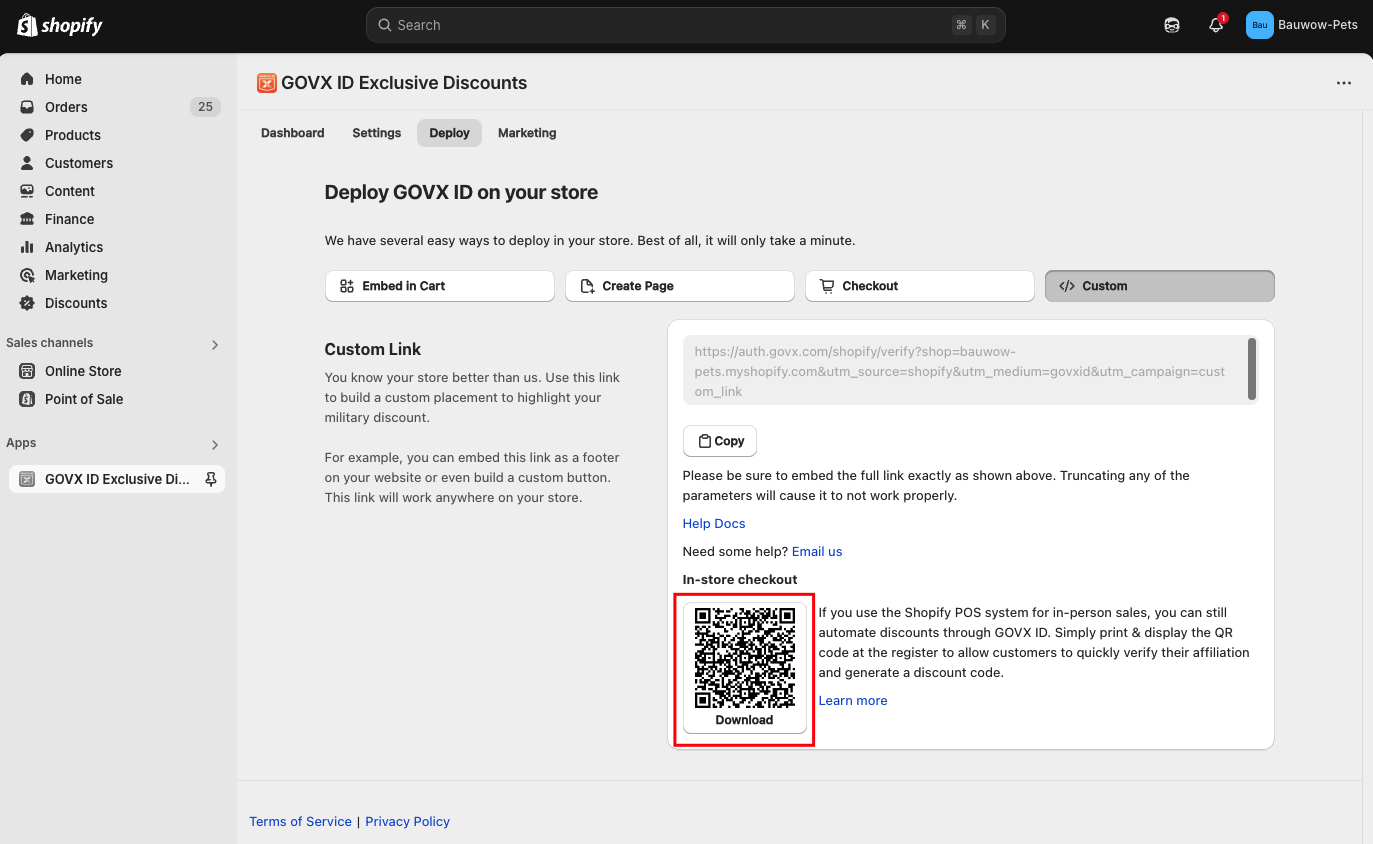Open Point of Sale channel

click(x=84, y=399)
